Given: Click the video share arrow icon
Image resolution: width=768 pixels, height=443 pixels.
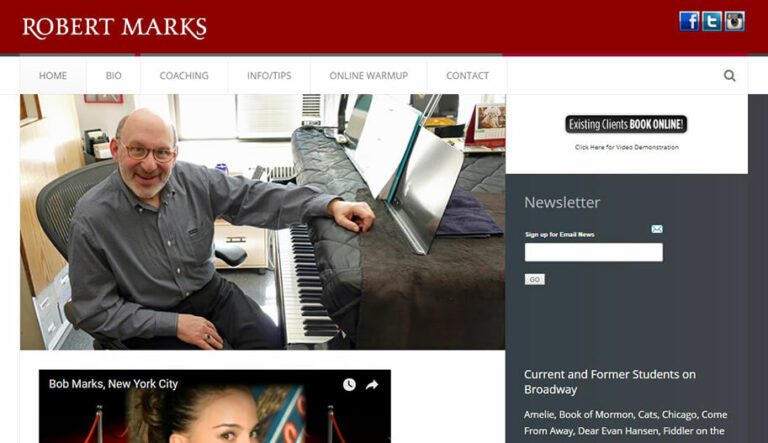Looking at the screenshot, I should click(372, 385).
